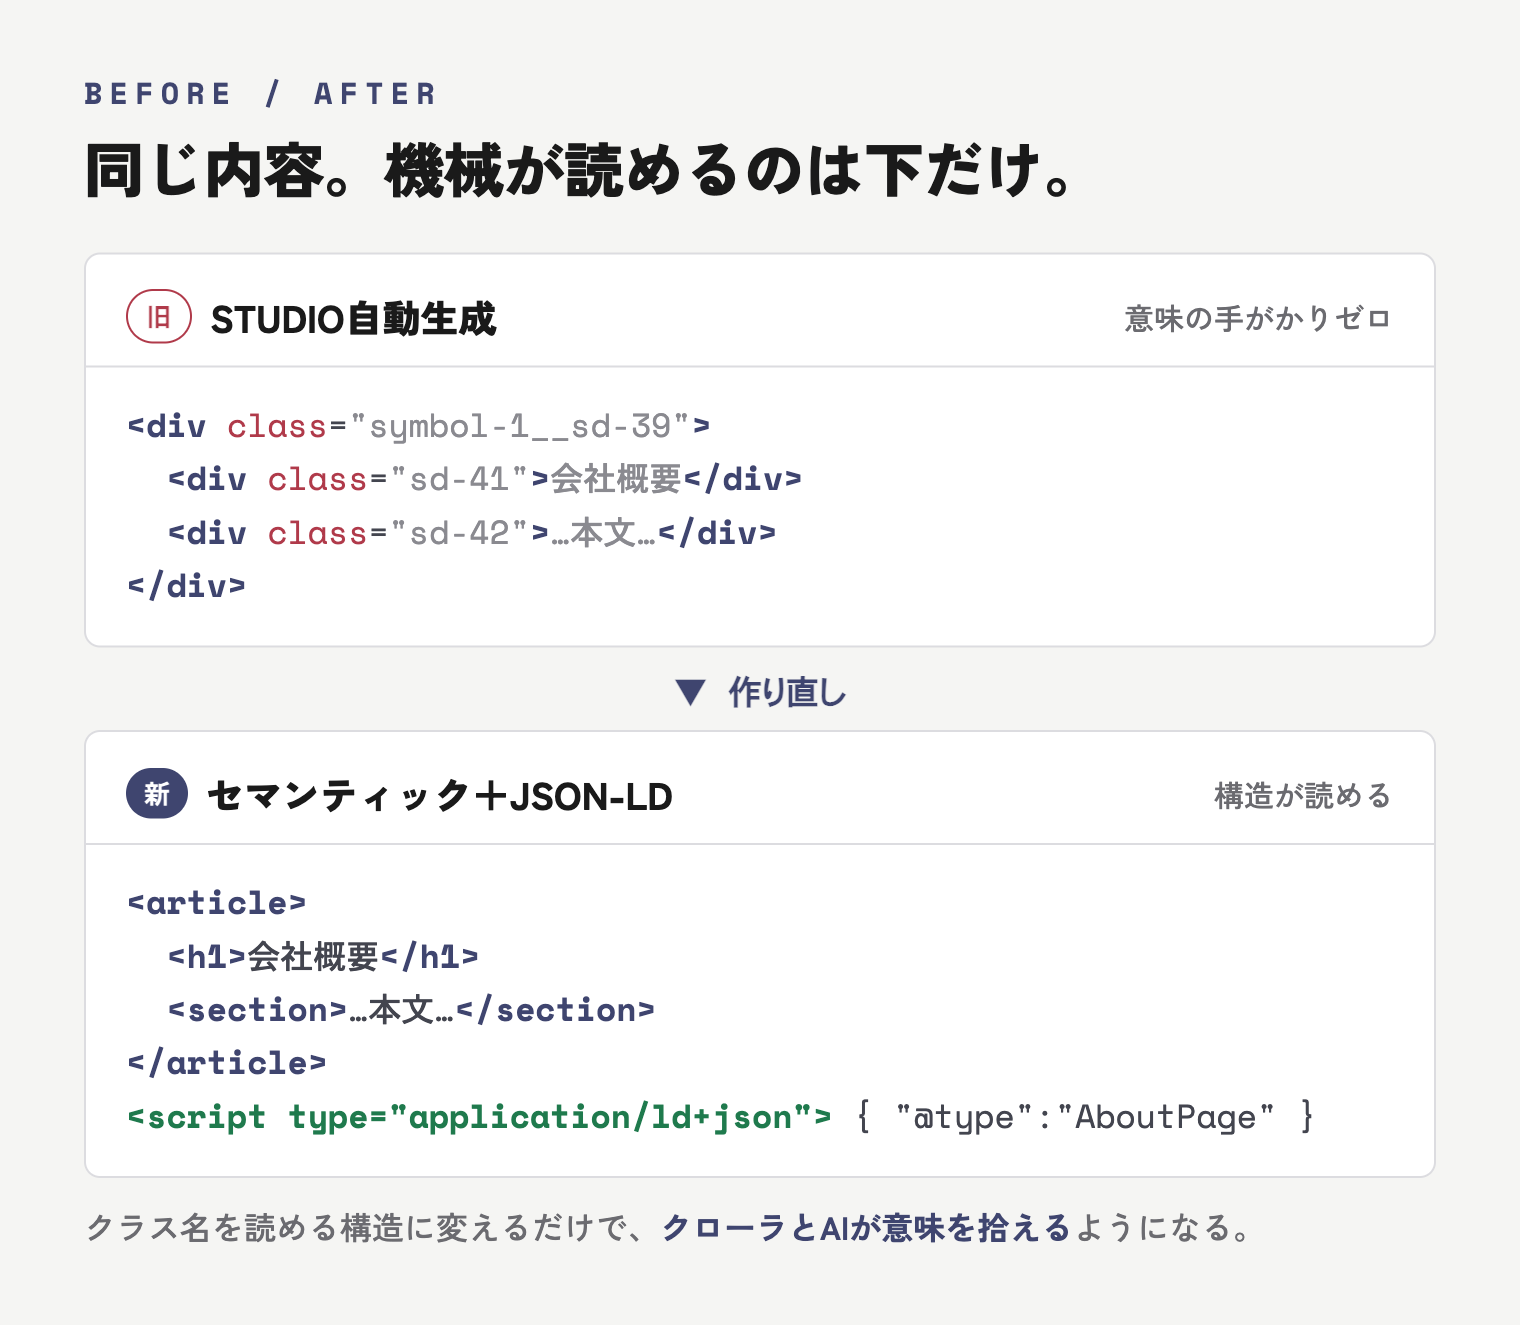Click the sd-42 本文 div code line
The image size is (1520, 1325).
point(472,533)
